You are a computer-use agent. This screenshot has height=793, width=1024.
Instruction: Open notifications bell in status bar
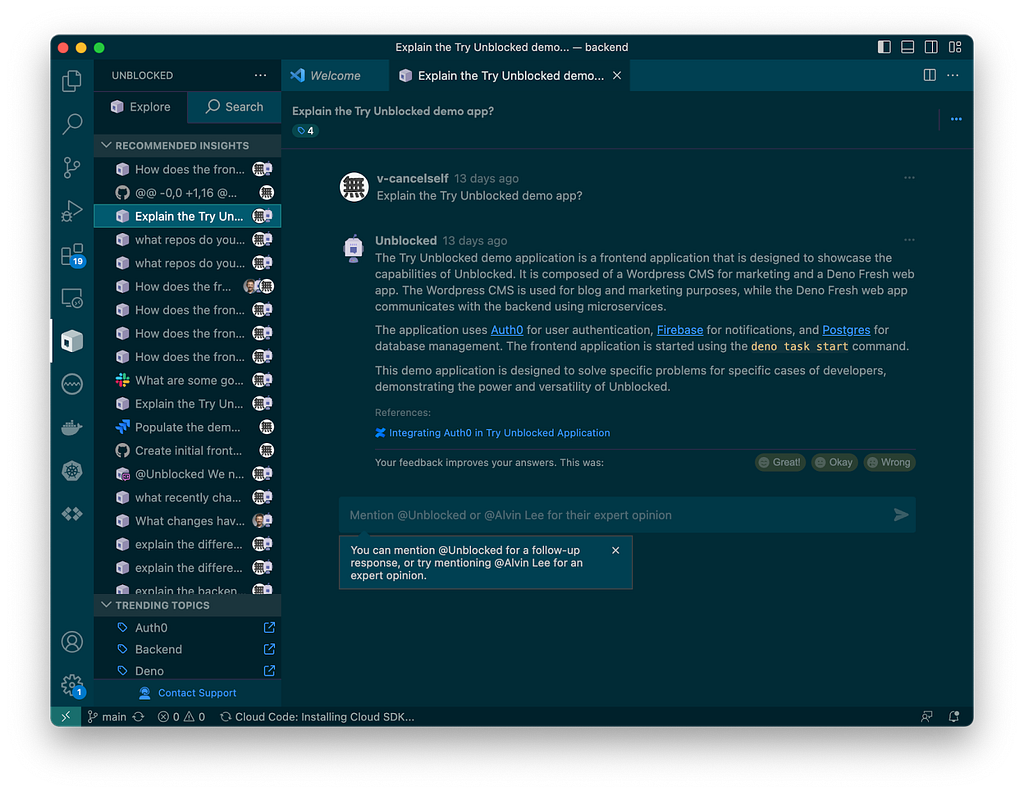click(953, 717)
